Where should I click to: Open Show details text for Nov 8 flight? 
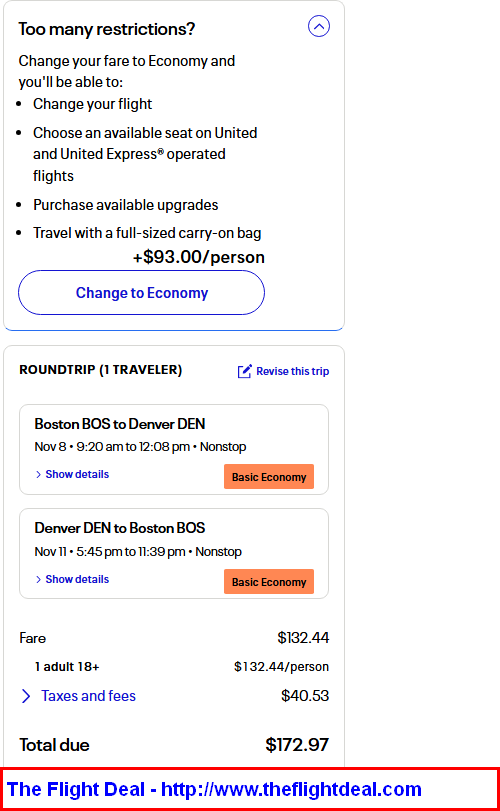(x=77, y=474)
